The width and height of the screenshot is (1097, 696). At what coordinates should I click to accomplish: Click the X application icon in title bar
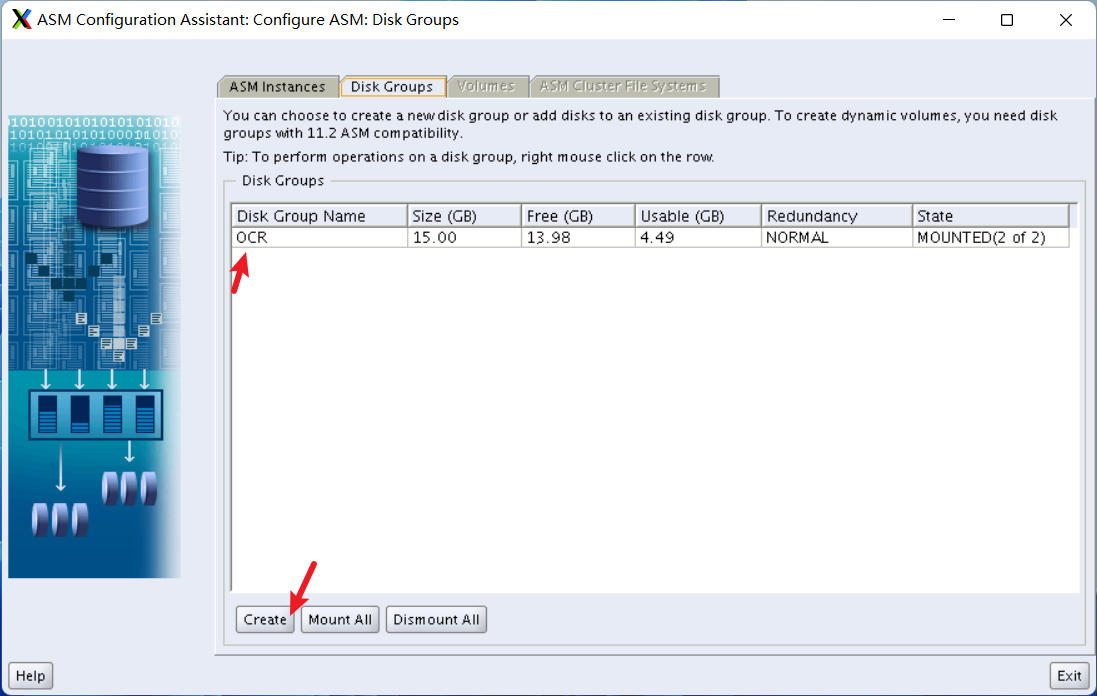click(x=22, y=19)
